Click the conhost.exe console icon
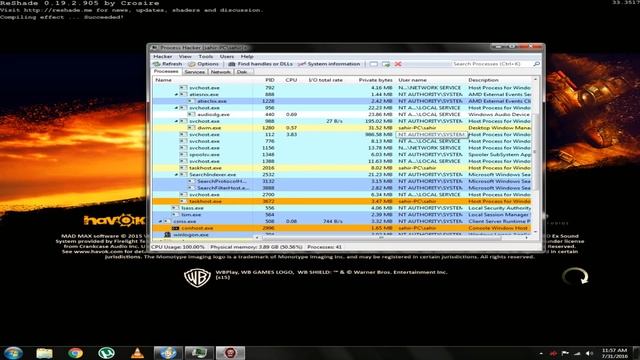Screen dimensions: 640x360 coord(176,228)
